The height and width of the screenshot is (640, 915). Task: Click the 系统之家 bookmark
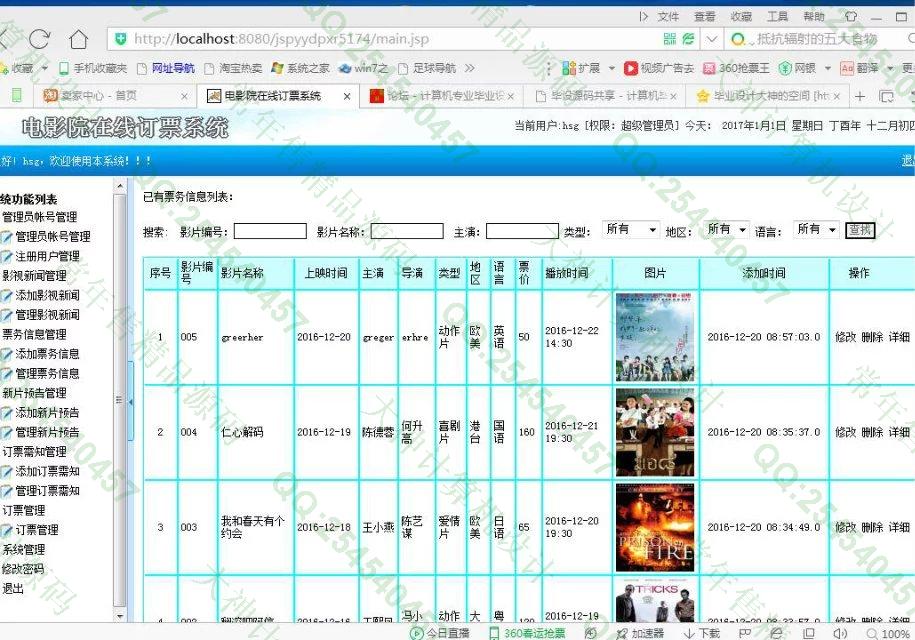point(301,68)
